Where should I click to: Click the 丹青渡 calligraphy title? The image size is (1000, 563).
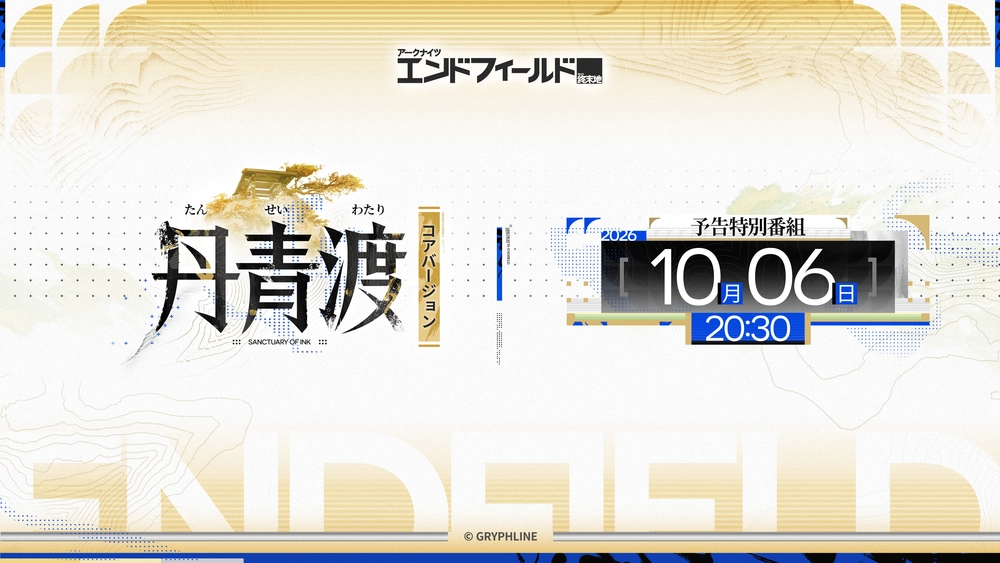(x=279, y=277)
